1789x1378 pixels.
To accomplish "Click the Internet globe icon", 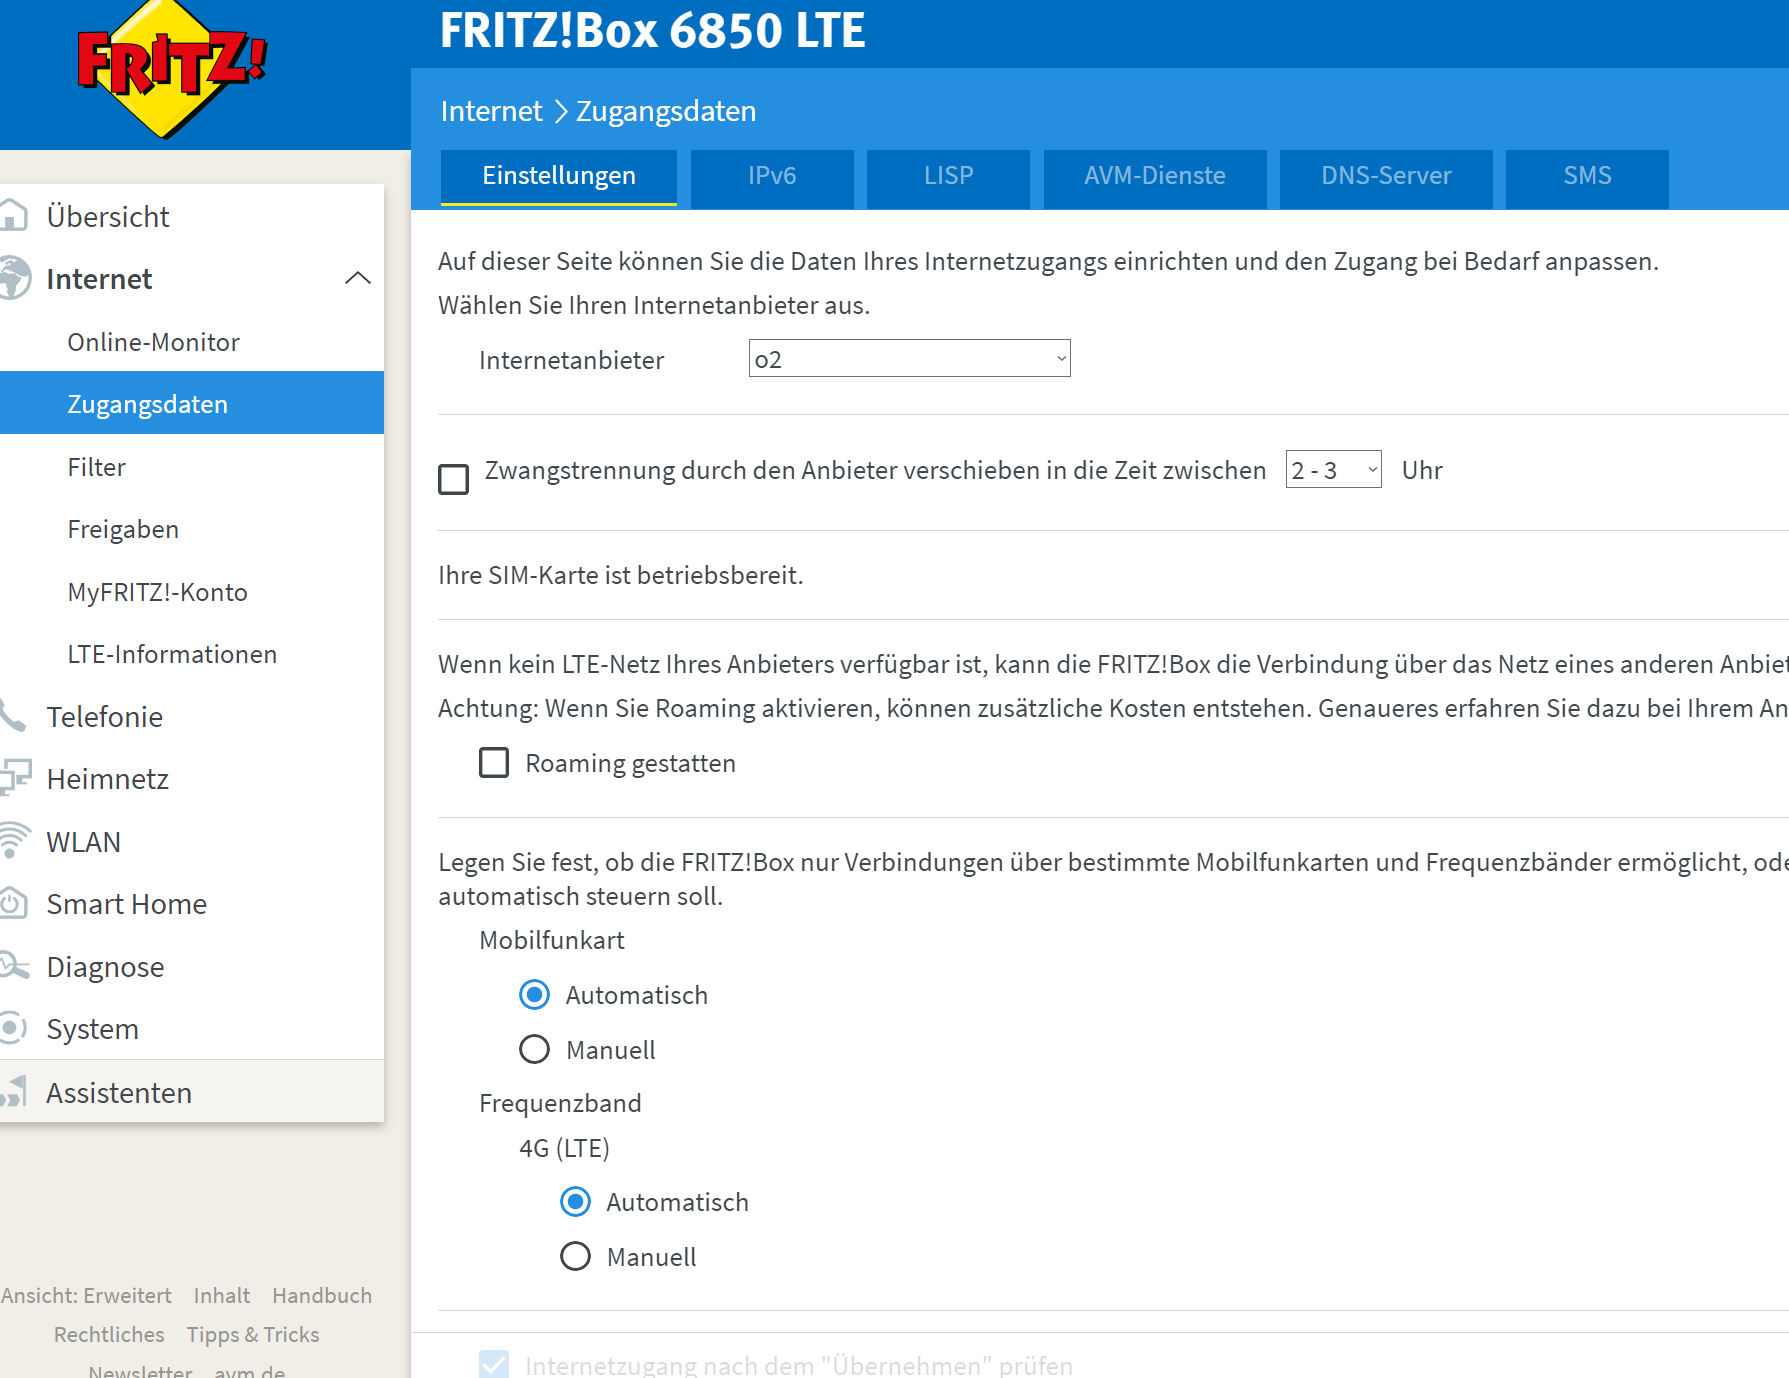I will point(14,278).
